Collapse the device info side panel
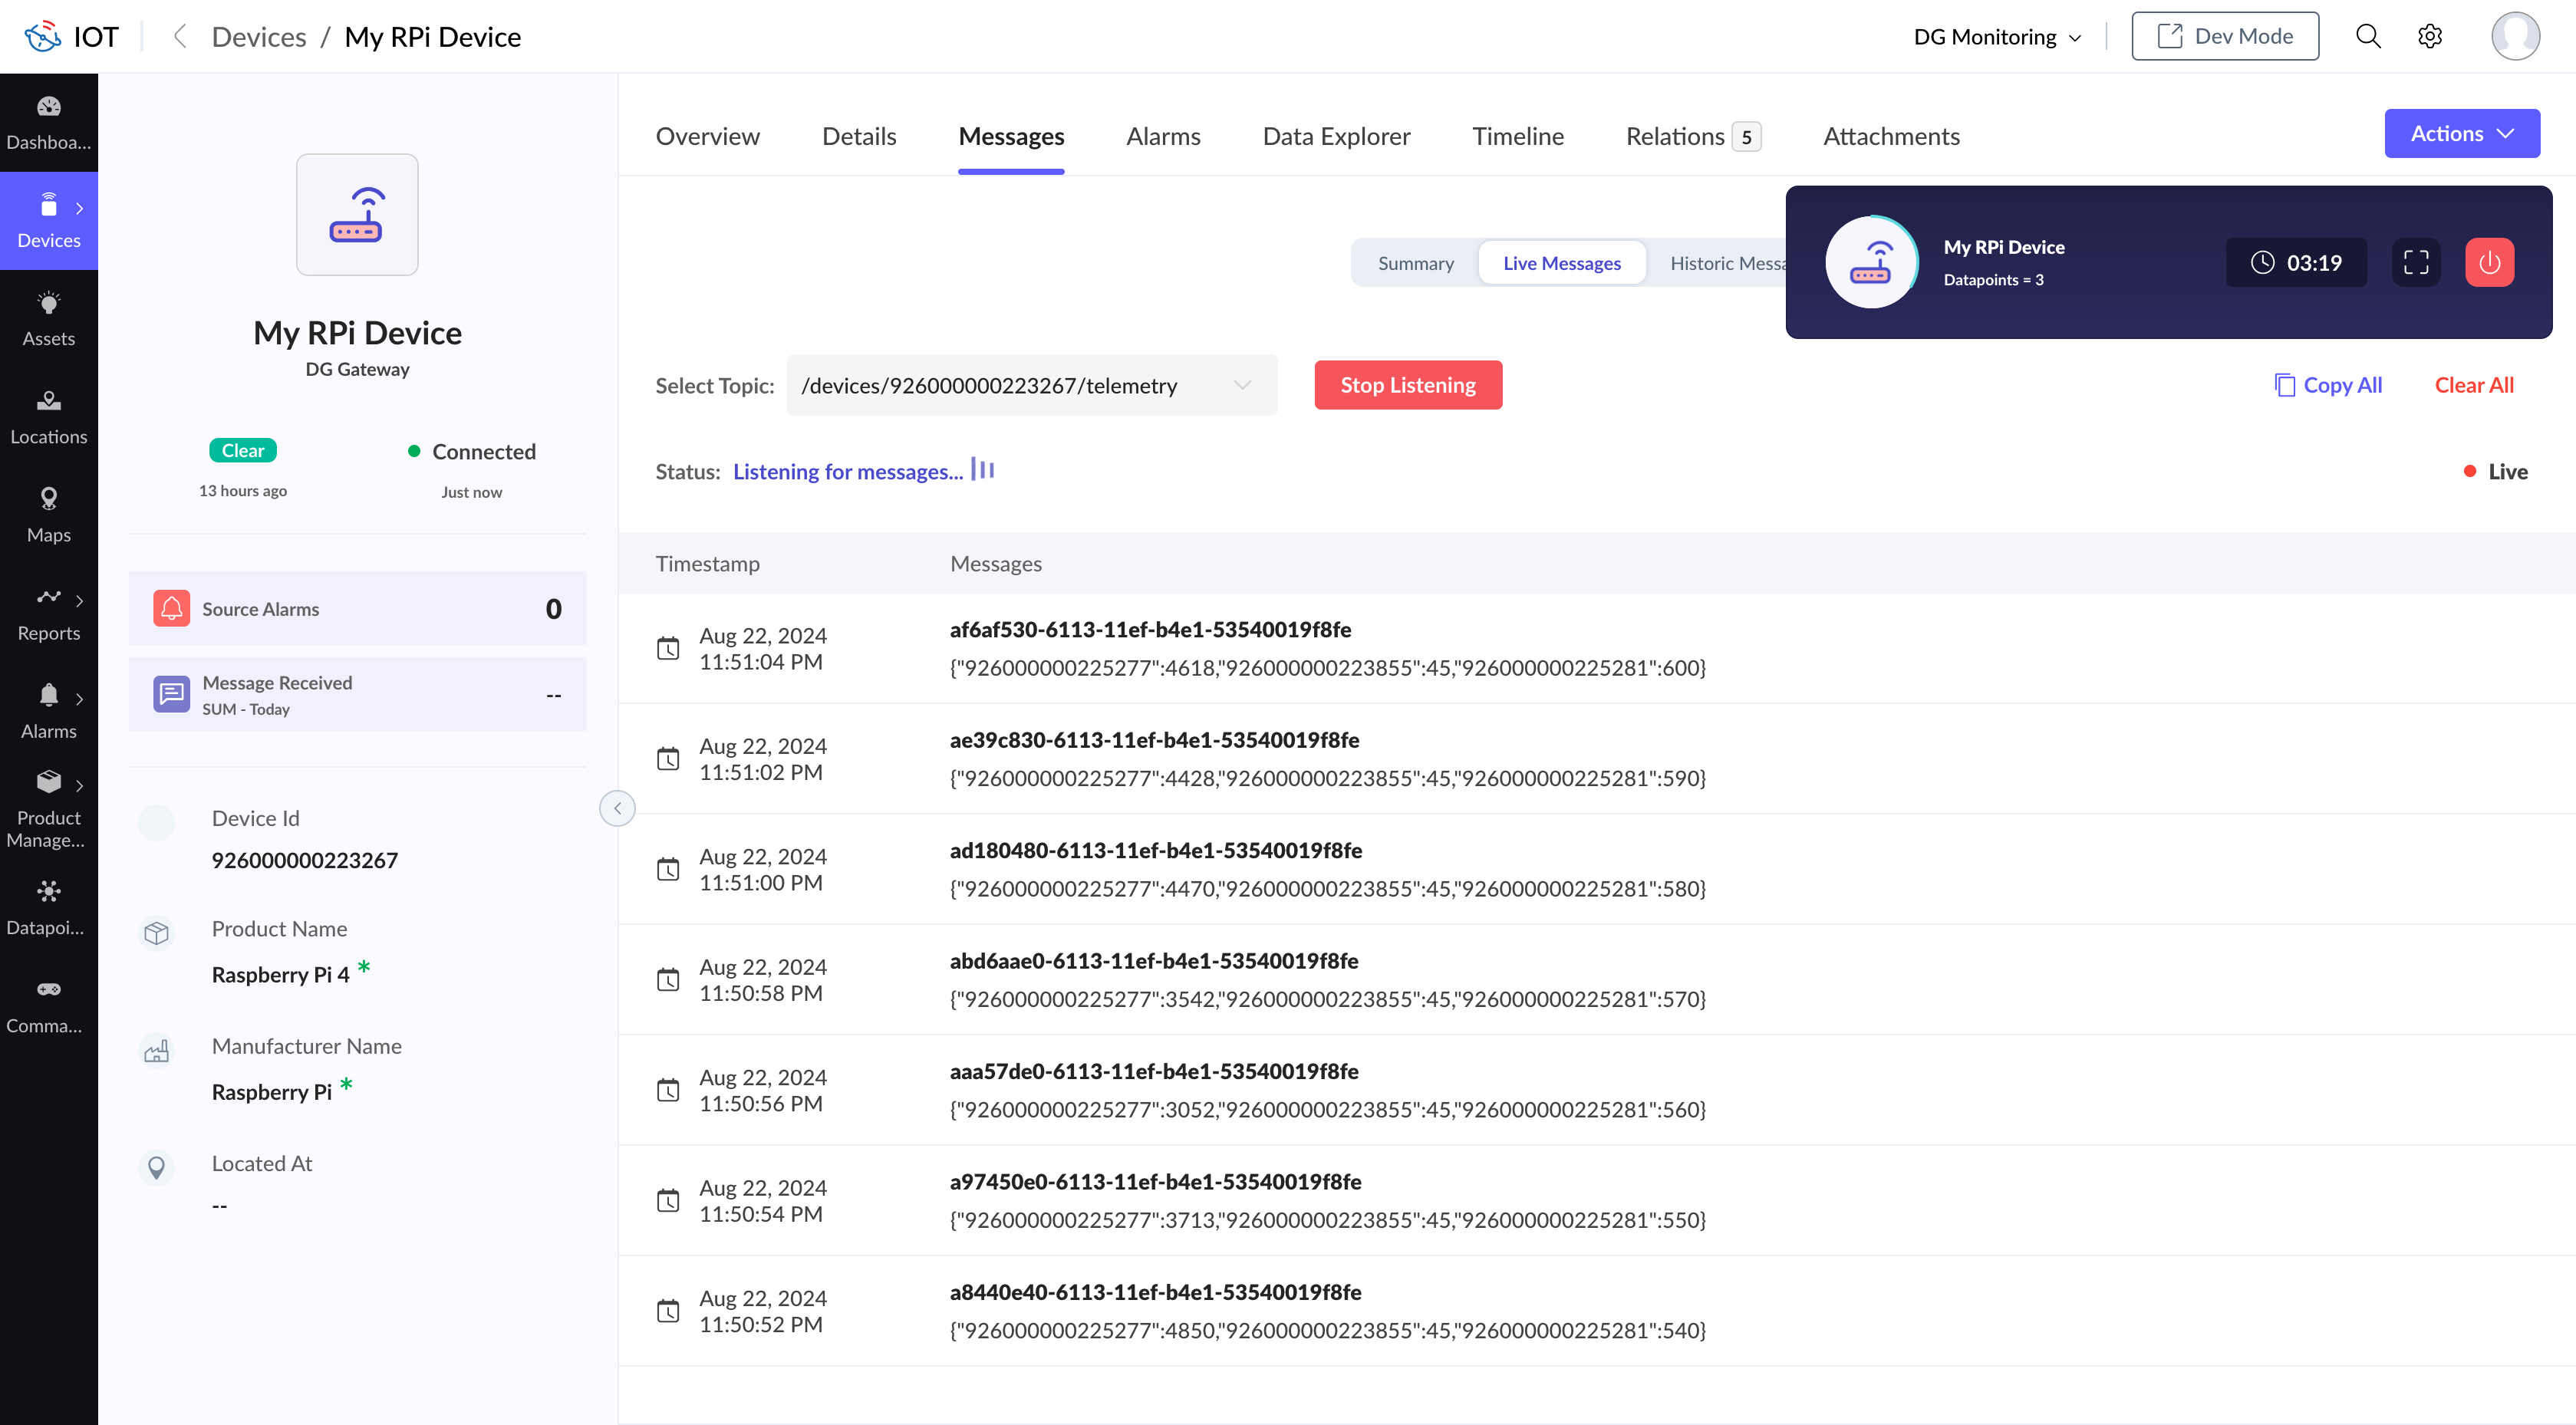The height and width of the screenshot is (1425, 2576). point(617,808)
